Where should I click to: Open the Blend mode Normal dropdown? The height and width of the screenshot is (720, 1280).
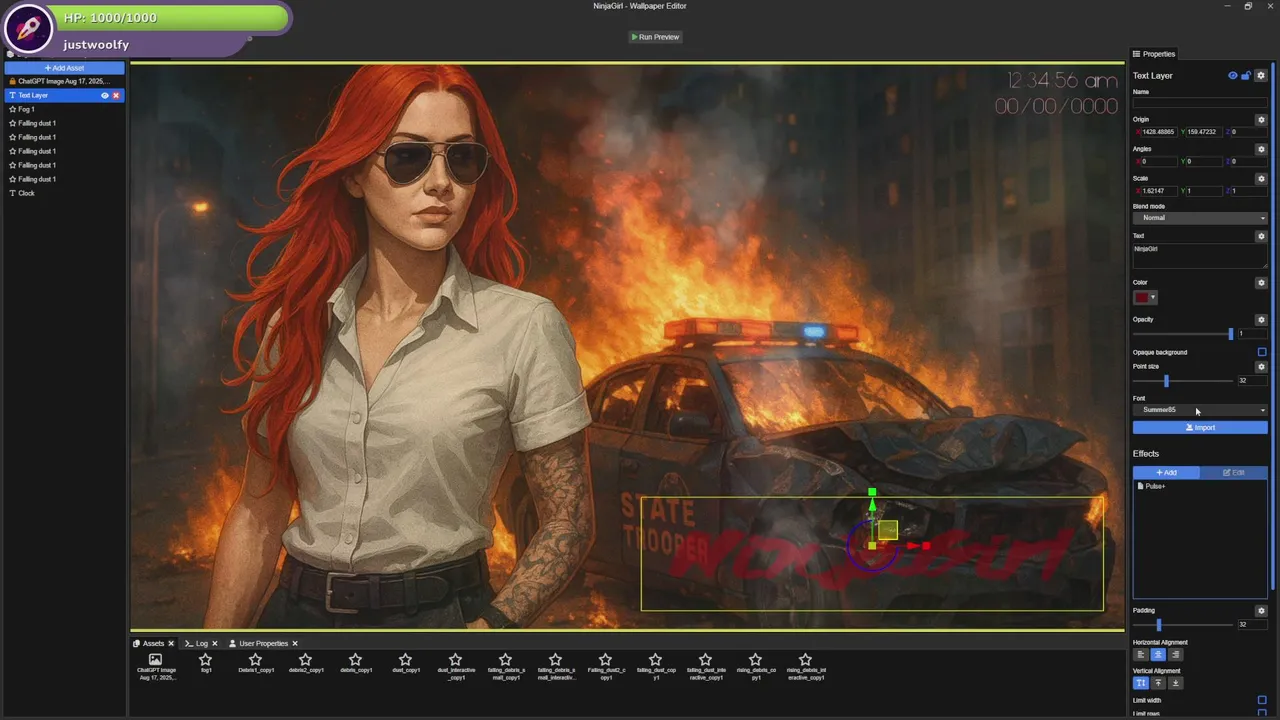click(x=1200, y=218)
